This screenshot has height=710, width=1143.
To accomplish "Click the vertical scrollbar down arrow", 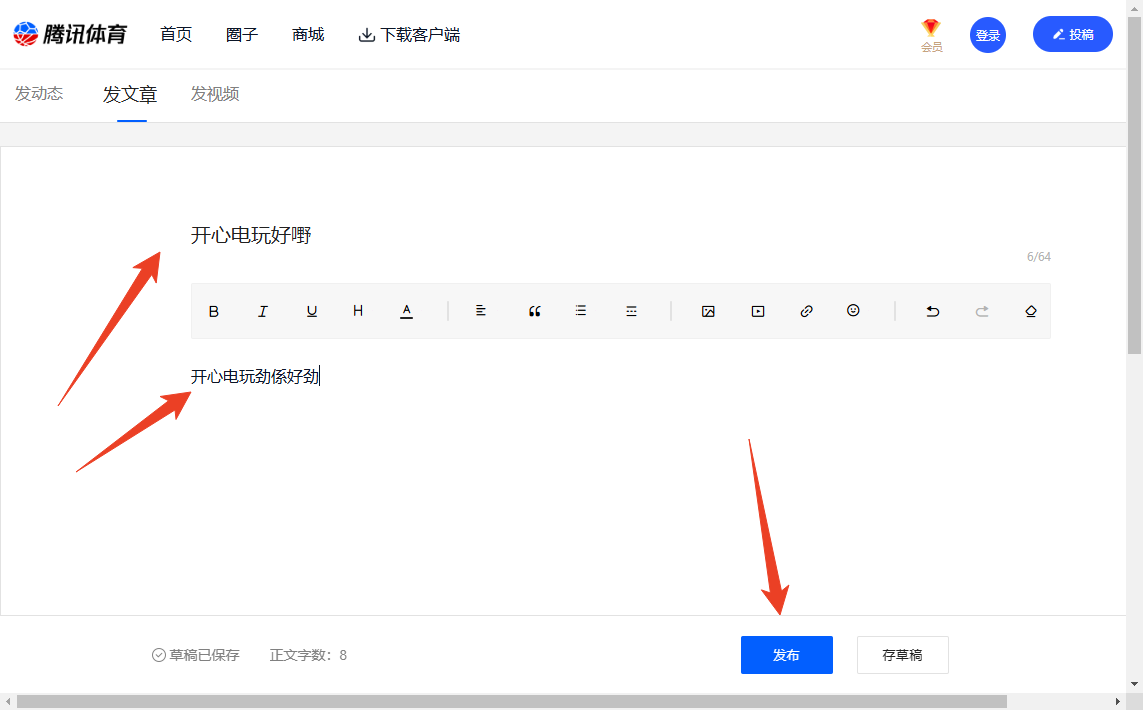I will (1135, 684).
